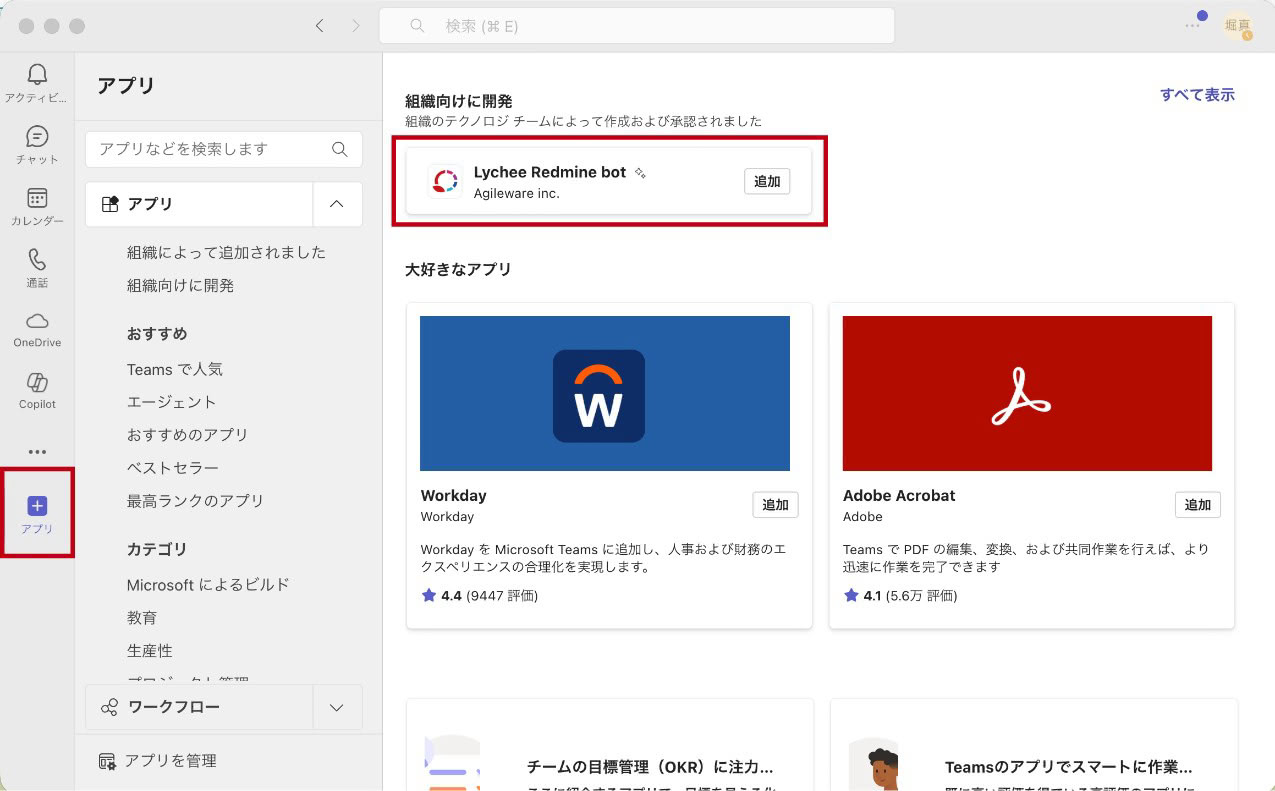Open the Copilot icon in sidebar
The width and height of the screenshot is (1275, 791).
37,383
